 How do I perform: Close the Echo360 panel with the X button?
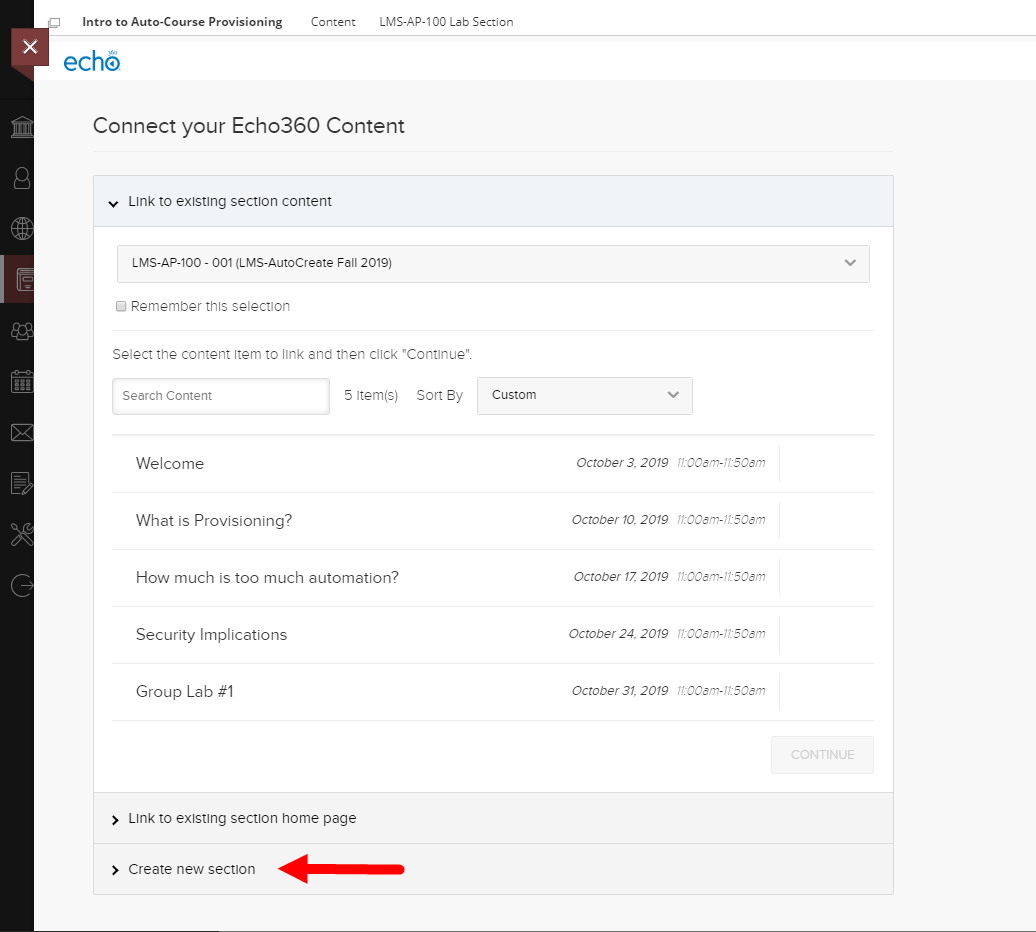[30, 47]
